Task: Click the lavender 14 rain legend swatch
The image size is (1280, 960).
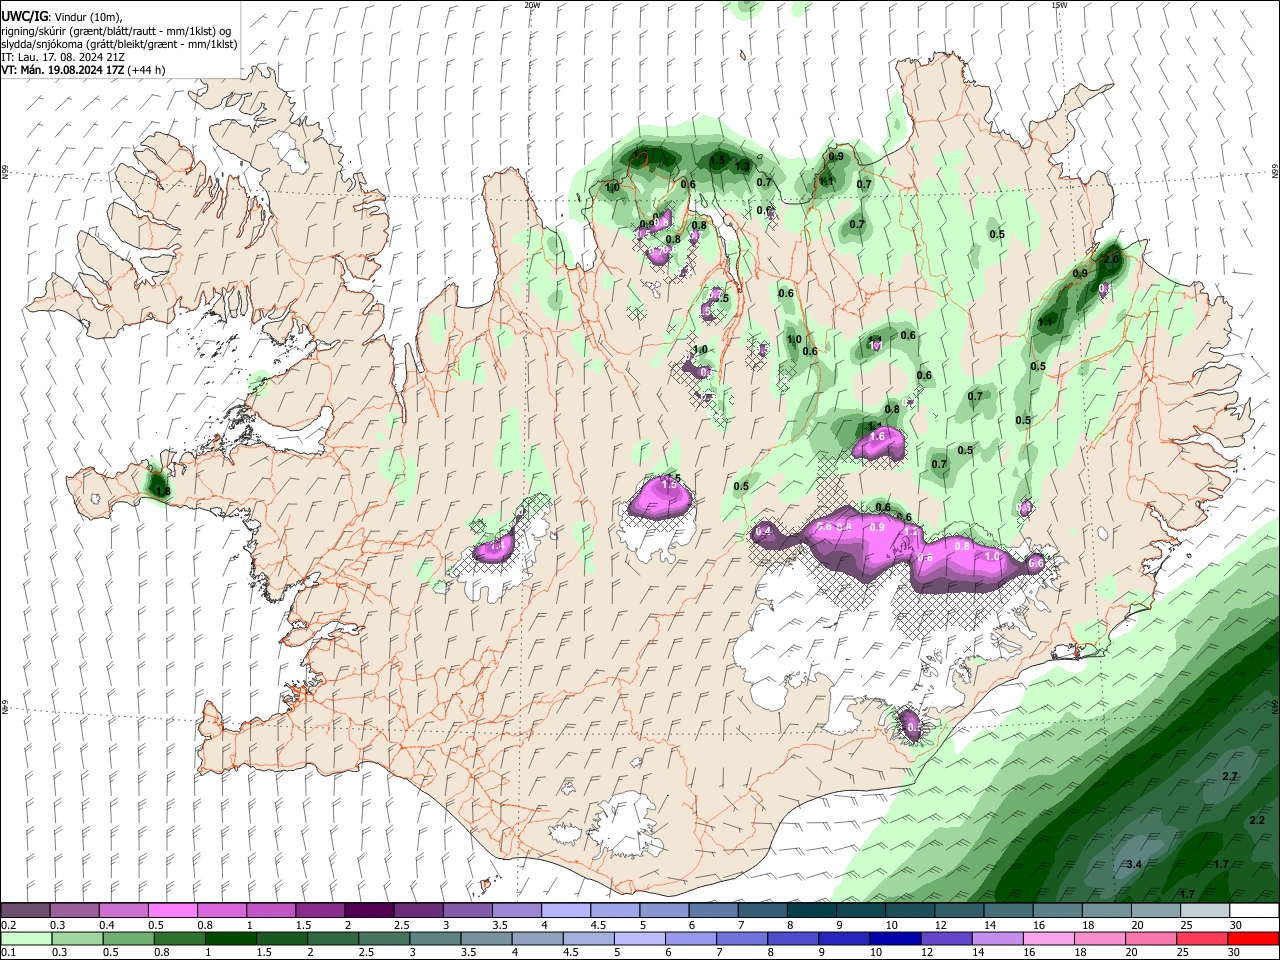Action: [x=998, y=938]
